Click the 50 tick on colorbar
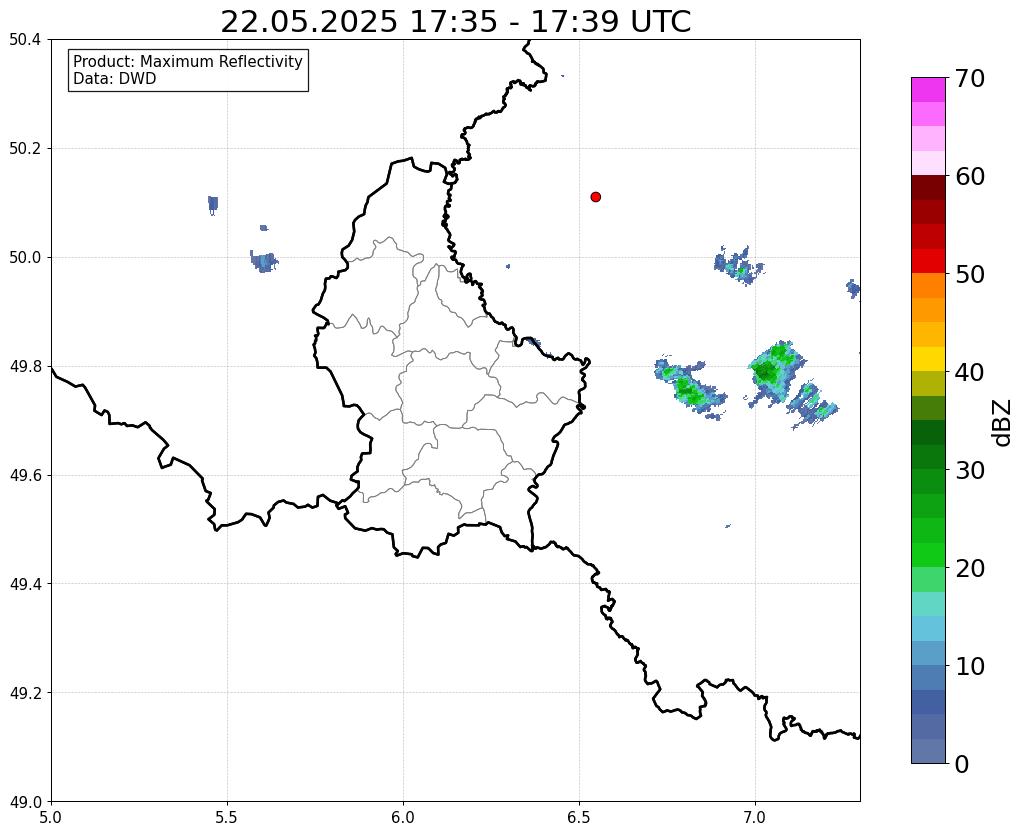The width and height of the screenshot is (1023, 834). [970, 274]
